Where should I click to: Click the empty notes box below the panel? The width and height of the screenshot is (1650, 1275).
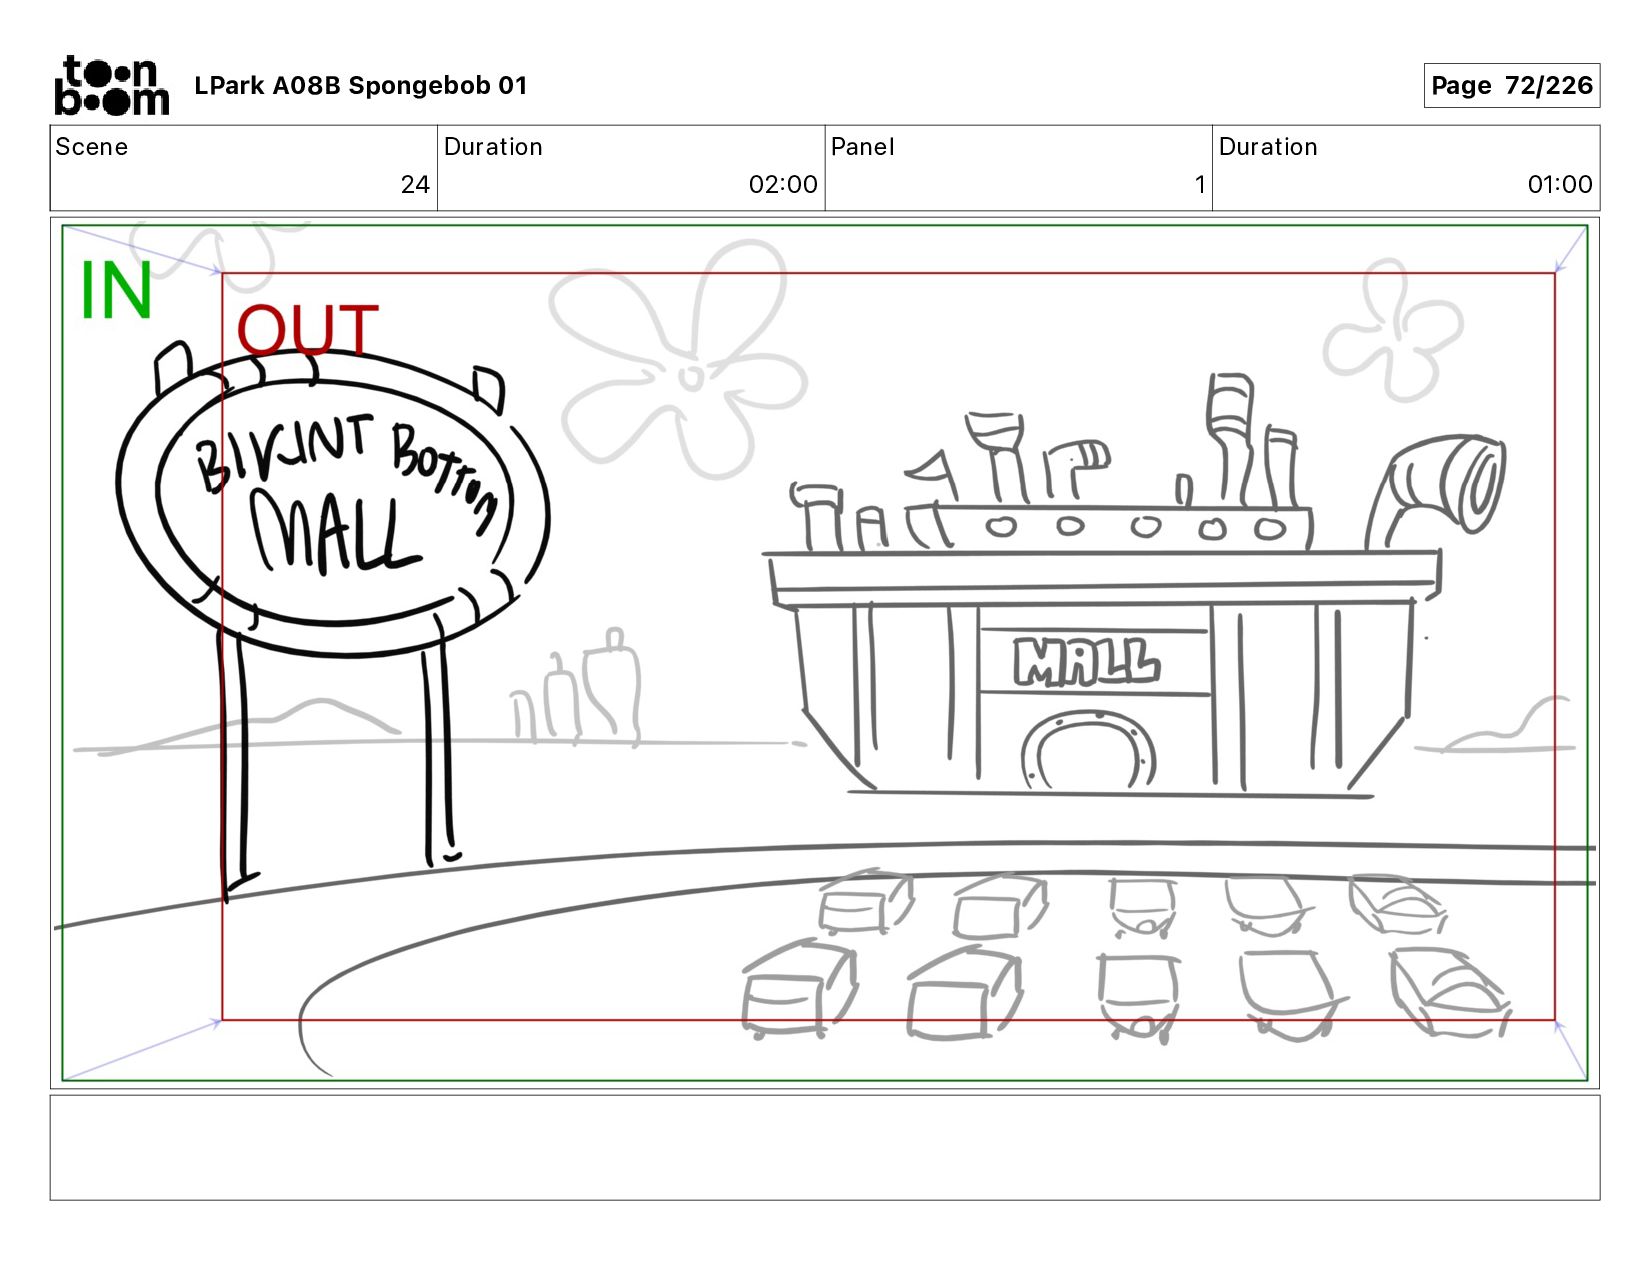(x=825, y=1147)
